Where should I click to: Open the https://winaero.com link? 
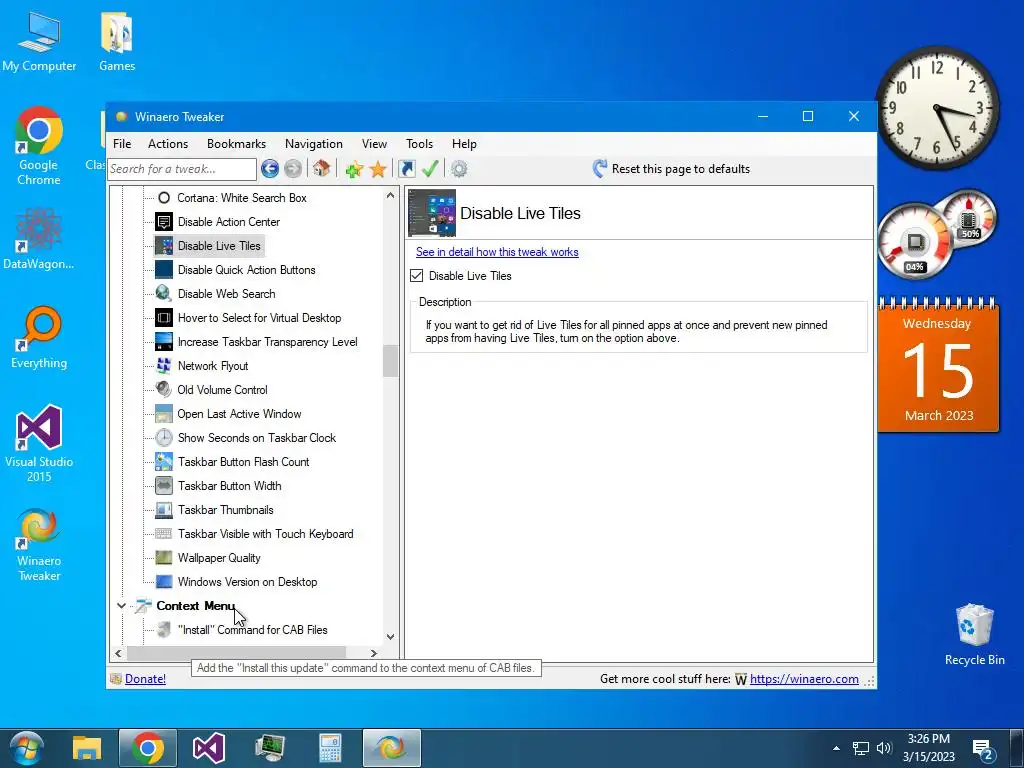tap(804, 679)
